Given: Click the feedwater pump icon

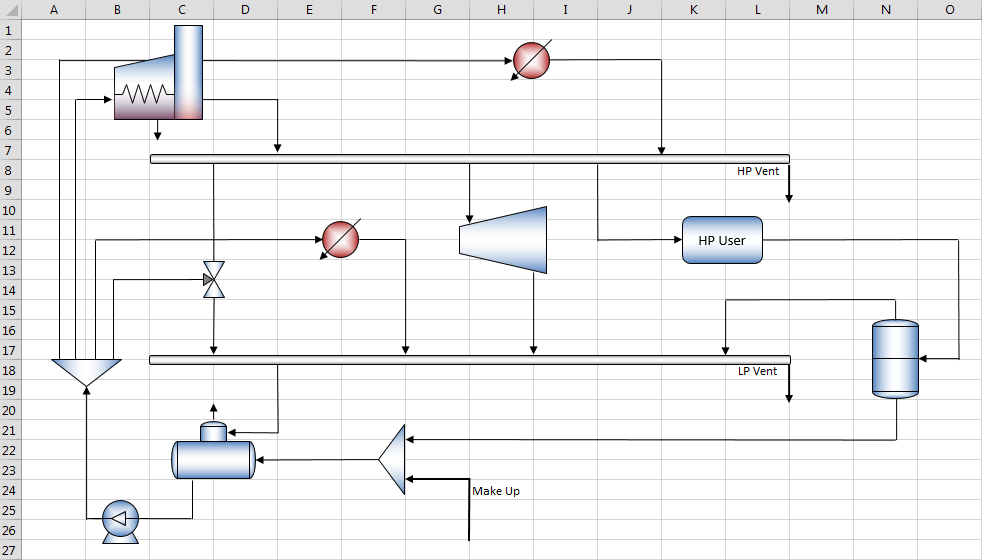Looking at the screenshot, I should click(x=120, y=522).
